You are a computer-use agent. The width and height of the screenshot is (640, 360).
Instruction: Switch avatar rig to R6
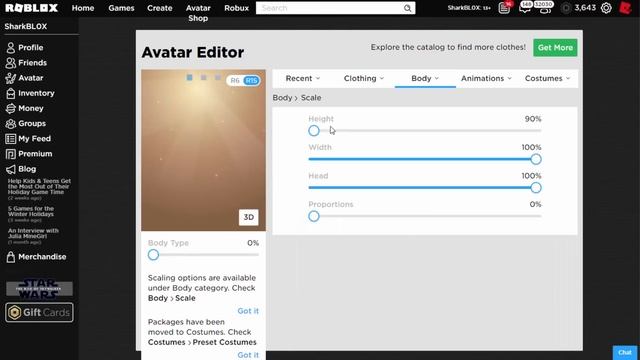pos(235,80)
